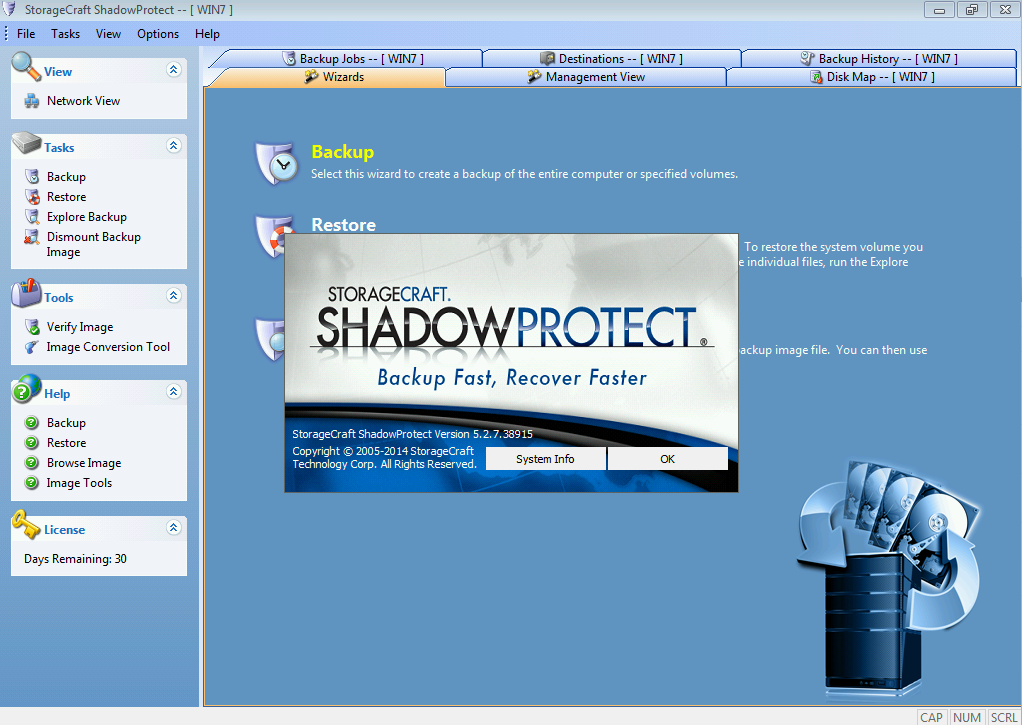This screenshot has width=1022, height=725.
Task: Collapse the License panel section
Action: pos(174,528)
